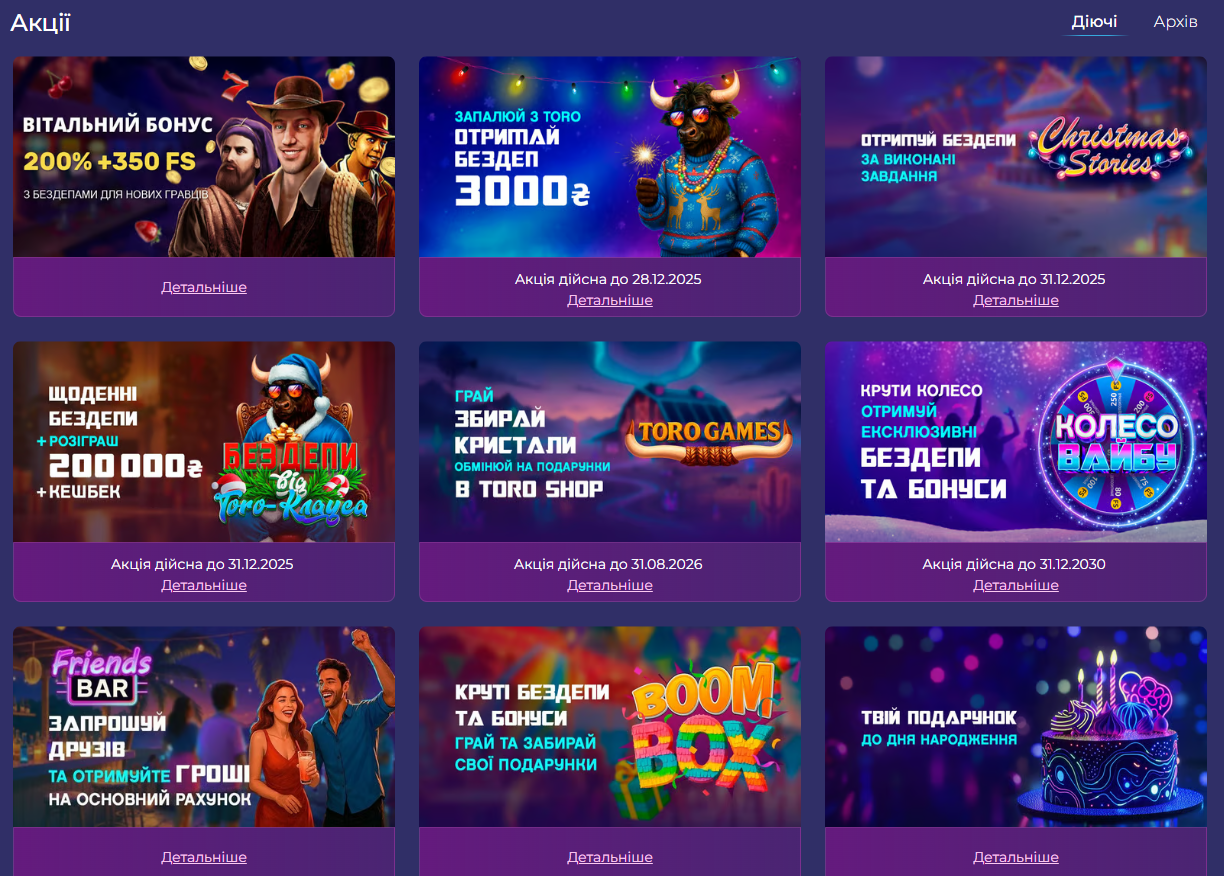The height and width of the screenshot is (876, 1224).
Task: Click Детальніше under the 31.12.2030 promo
Action: tap(1016, 585)
